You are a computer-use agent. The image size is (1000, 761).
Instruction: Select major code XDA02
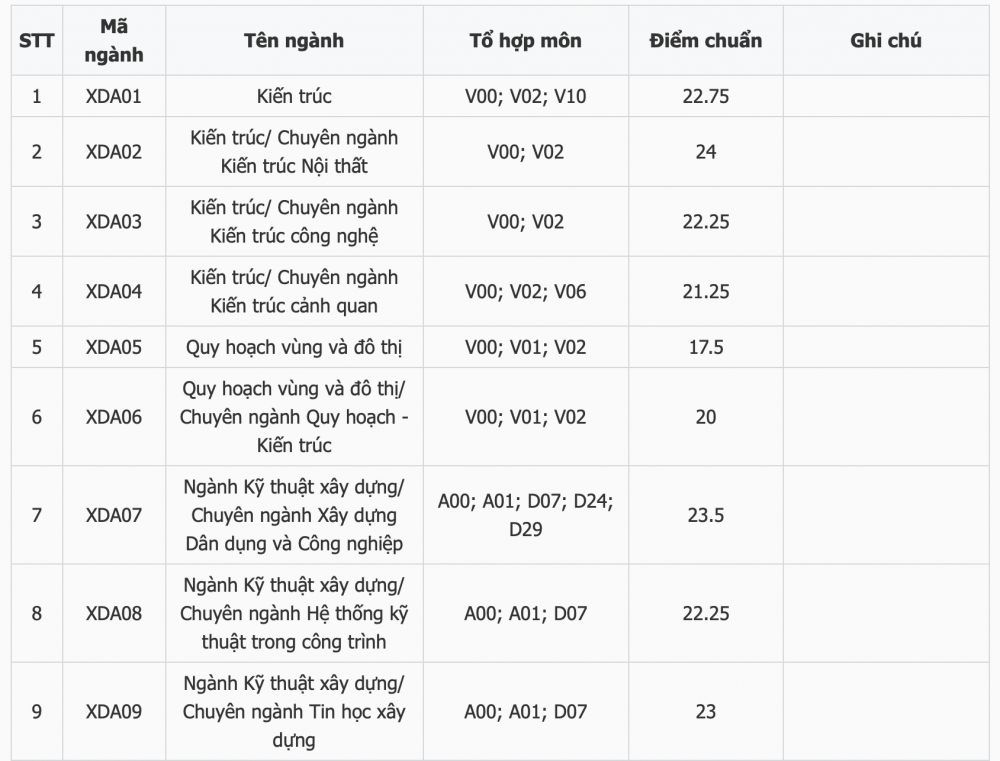[x=114, y=152]
